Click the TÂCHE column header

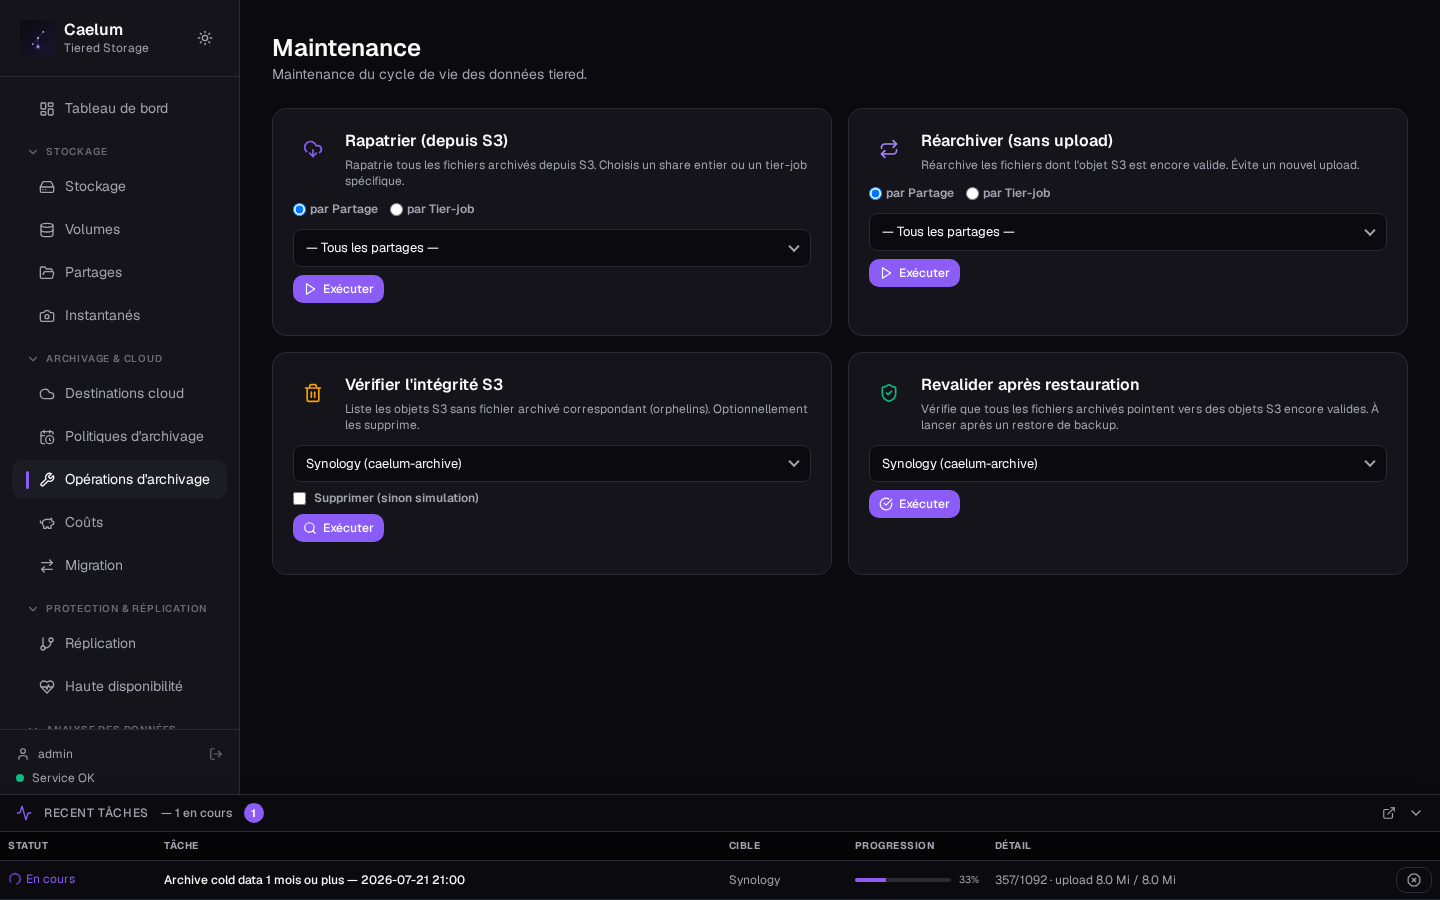coord(181,846)
